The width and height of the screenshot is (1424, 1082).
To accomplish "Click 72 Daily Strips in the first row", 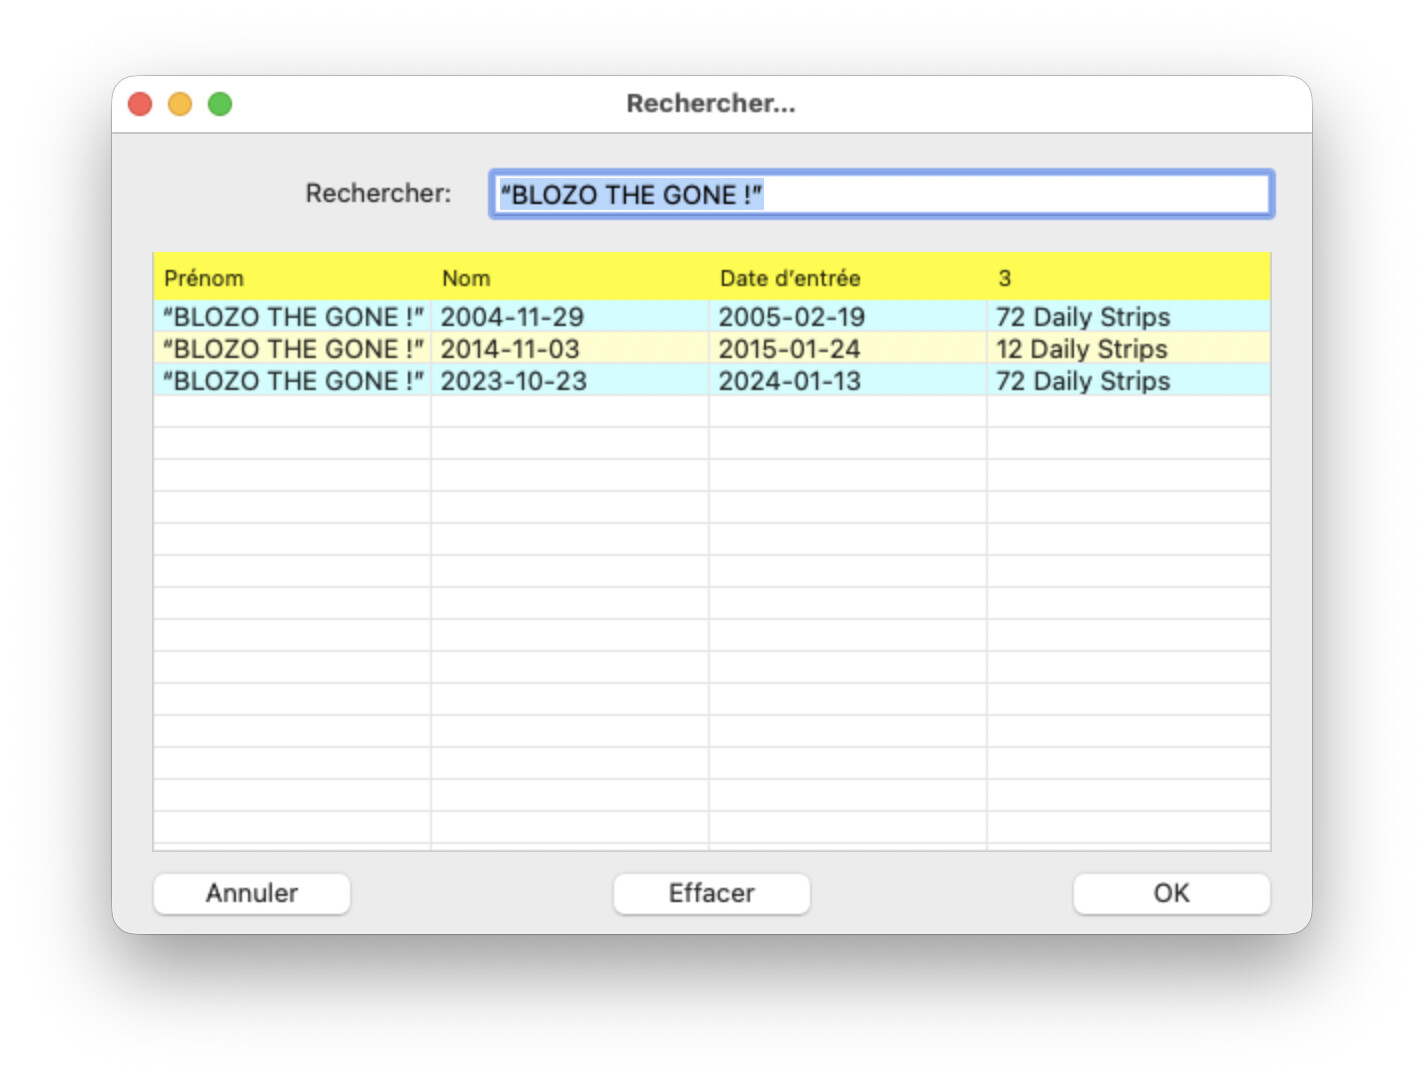I will tap(1082, 317).
